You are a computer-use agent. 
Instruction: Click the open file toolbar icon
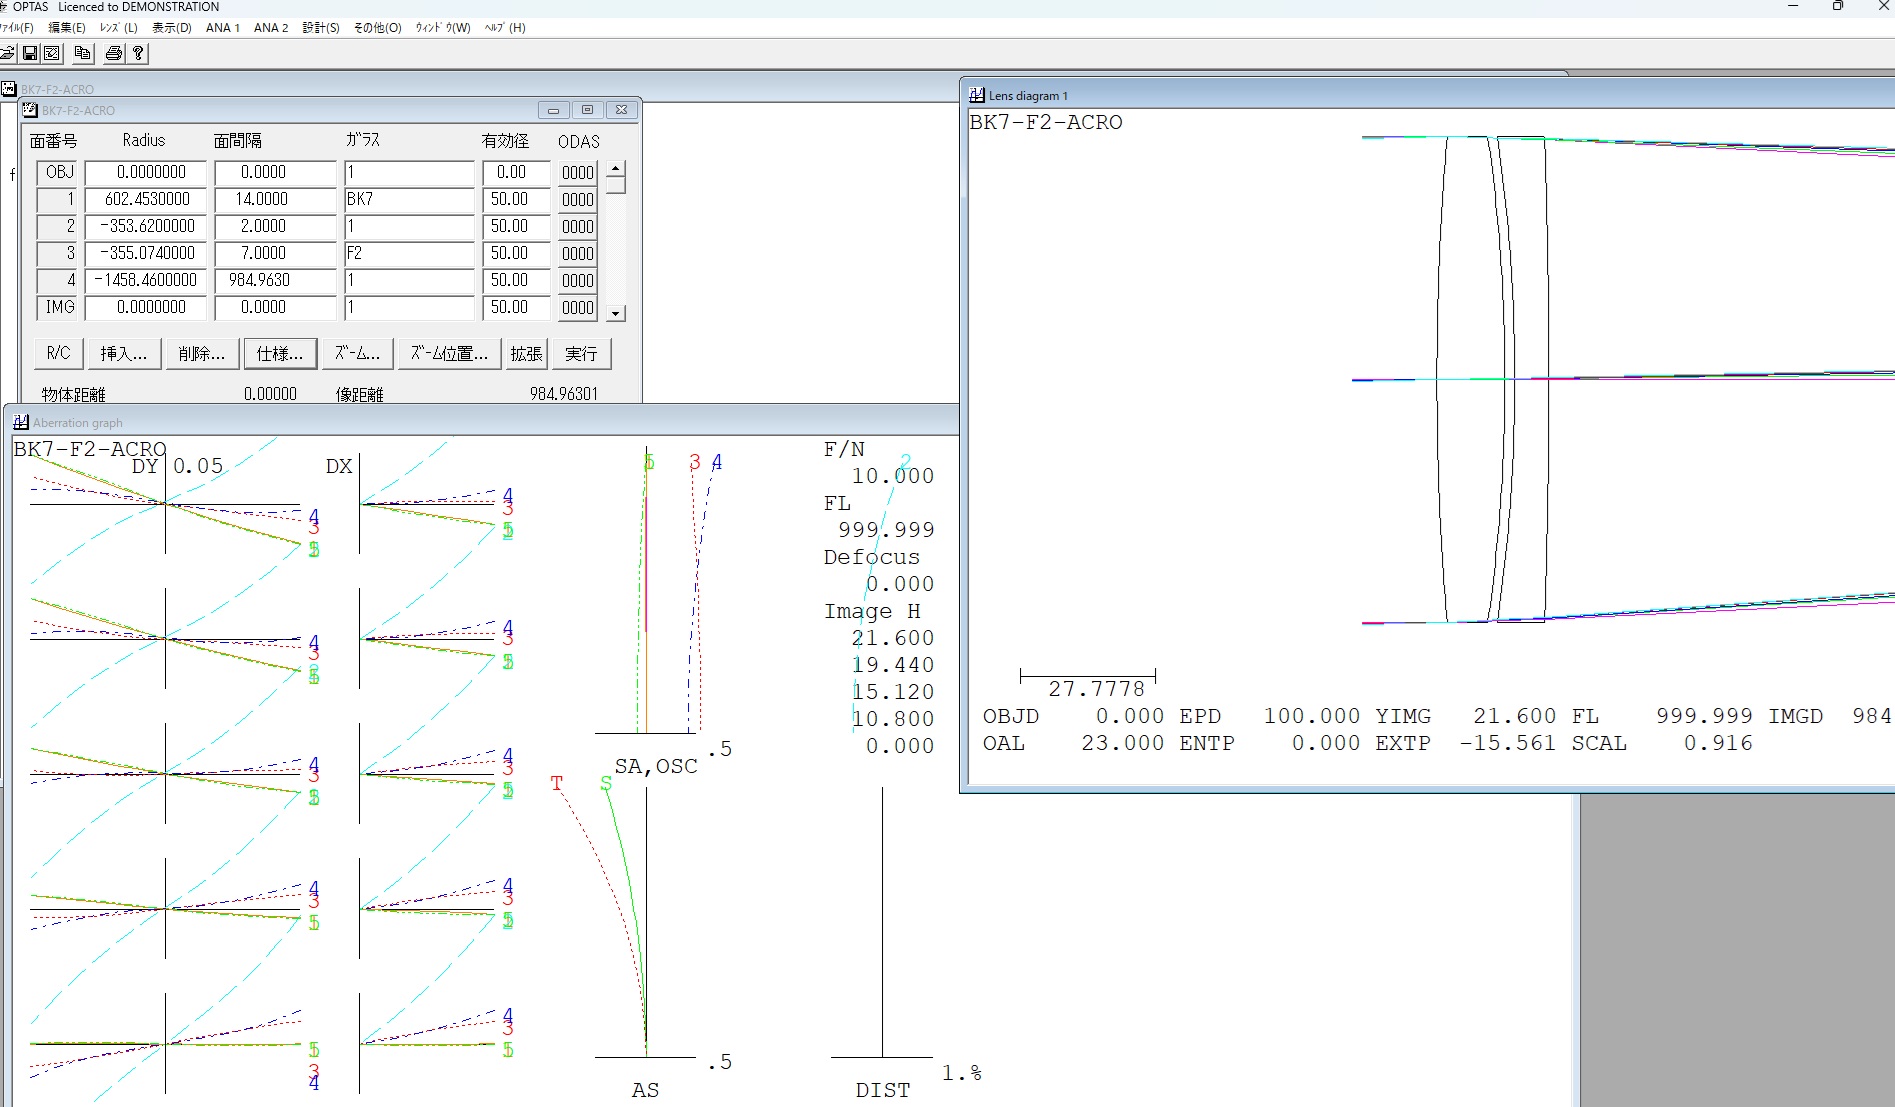[x=7, y=54]
